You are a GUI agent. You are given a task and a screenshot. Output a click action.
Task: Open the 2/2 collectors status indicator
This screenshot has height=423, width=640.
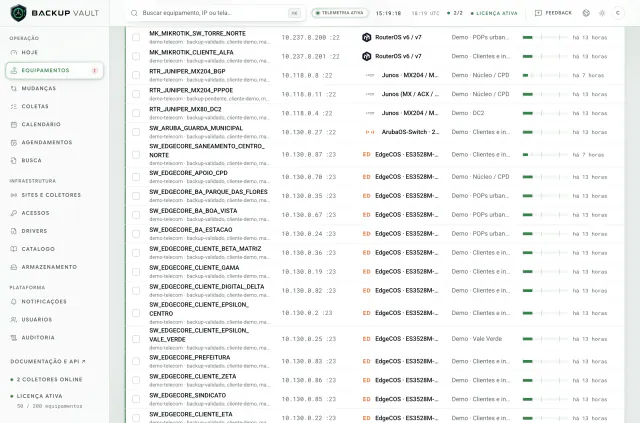pyautogui.click(x=455, y=13)
